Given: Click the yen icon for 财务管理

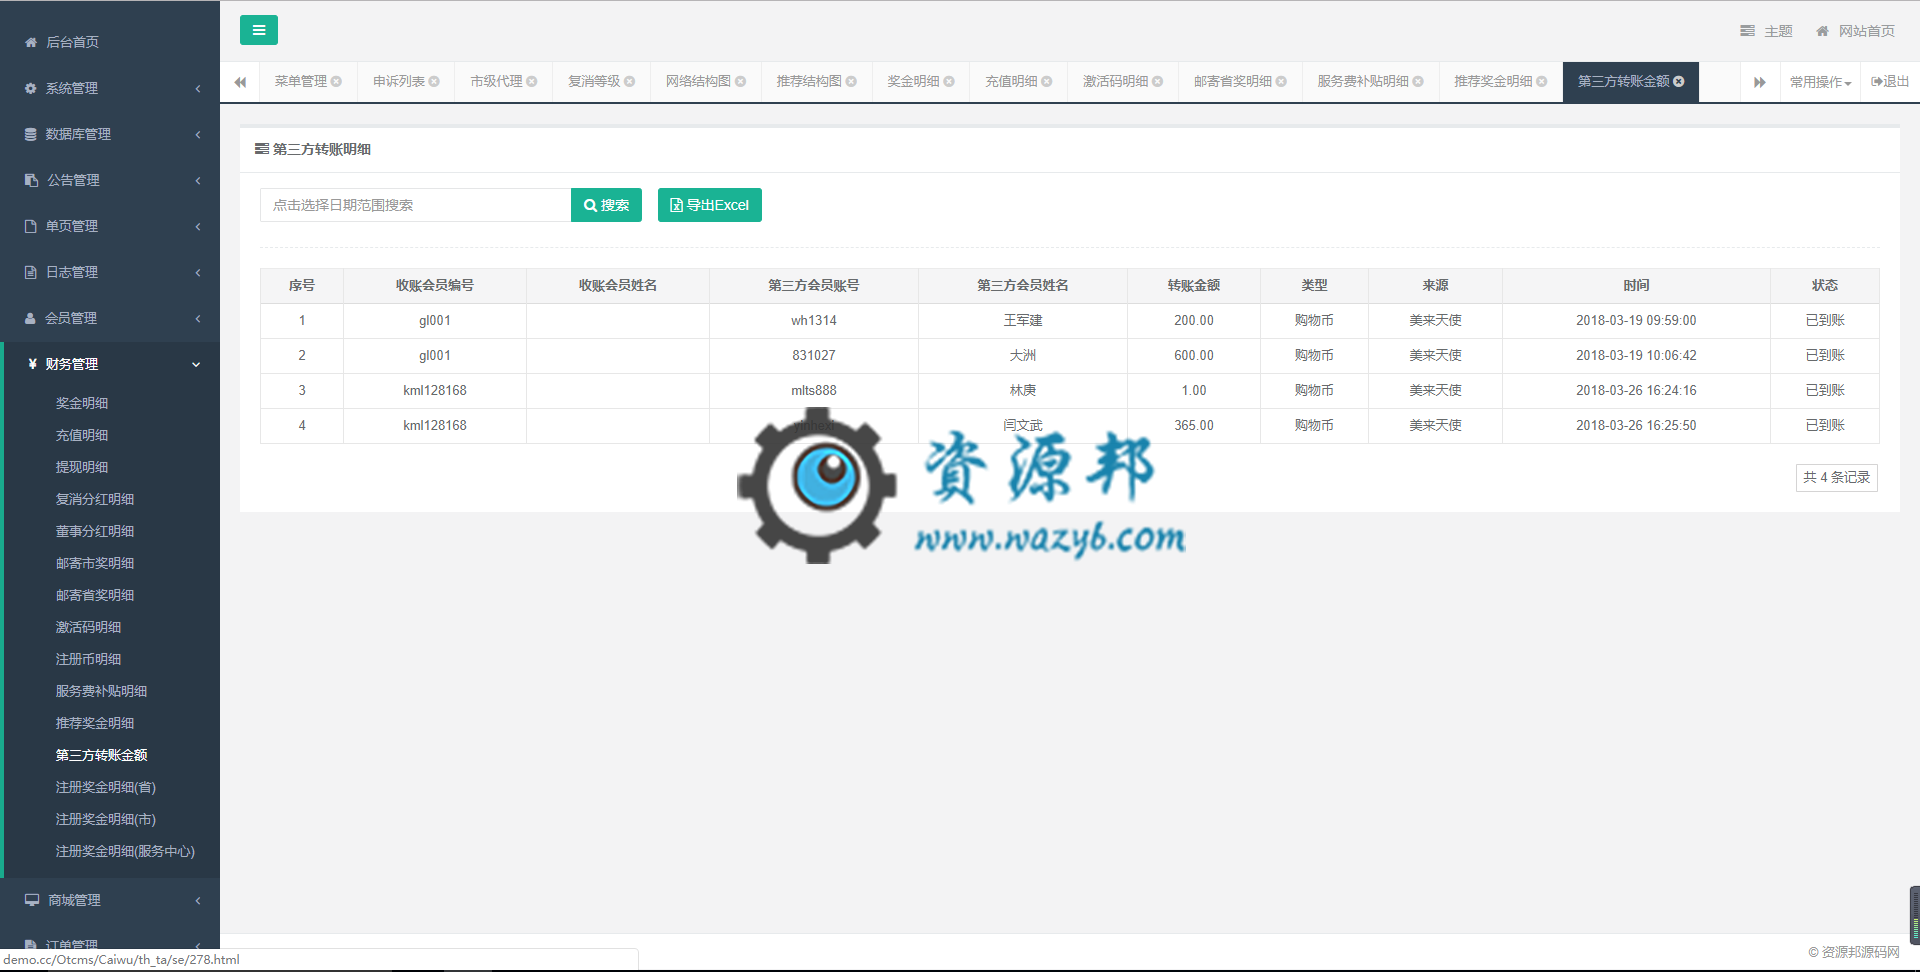Looking at the screenshot, I should tap(33, 364).
